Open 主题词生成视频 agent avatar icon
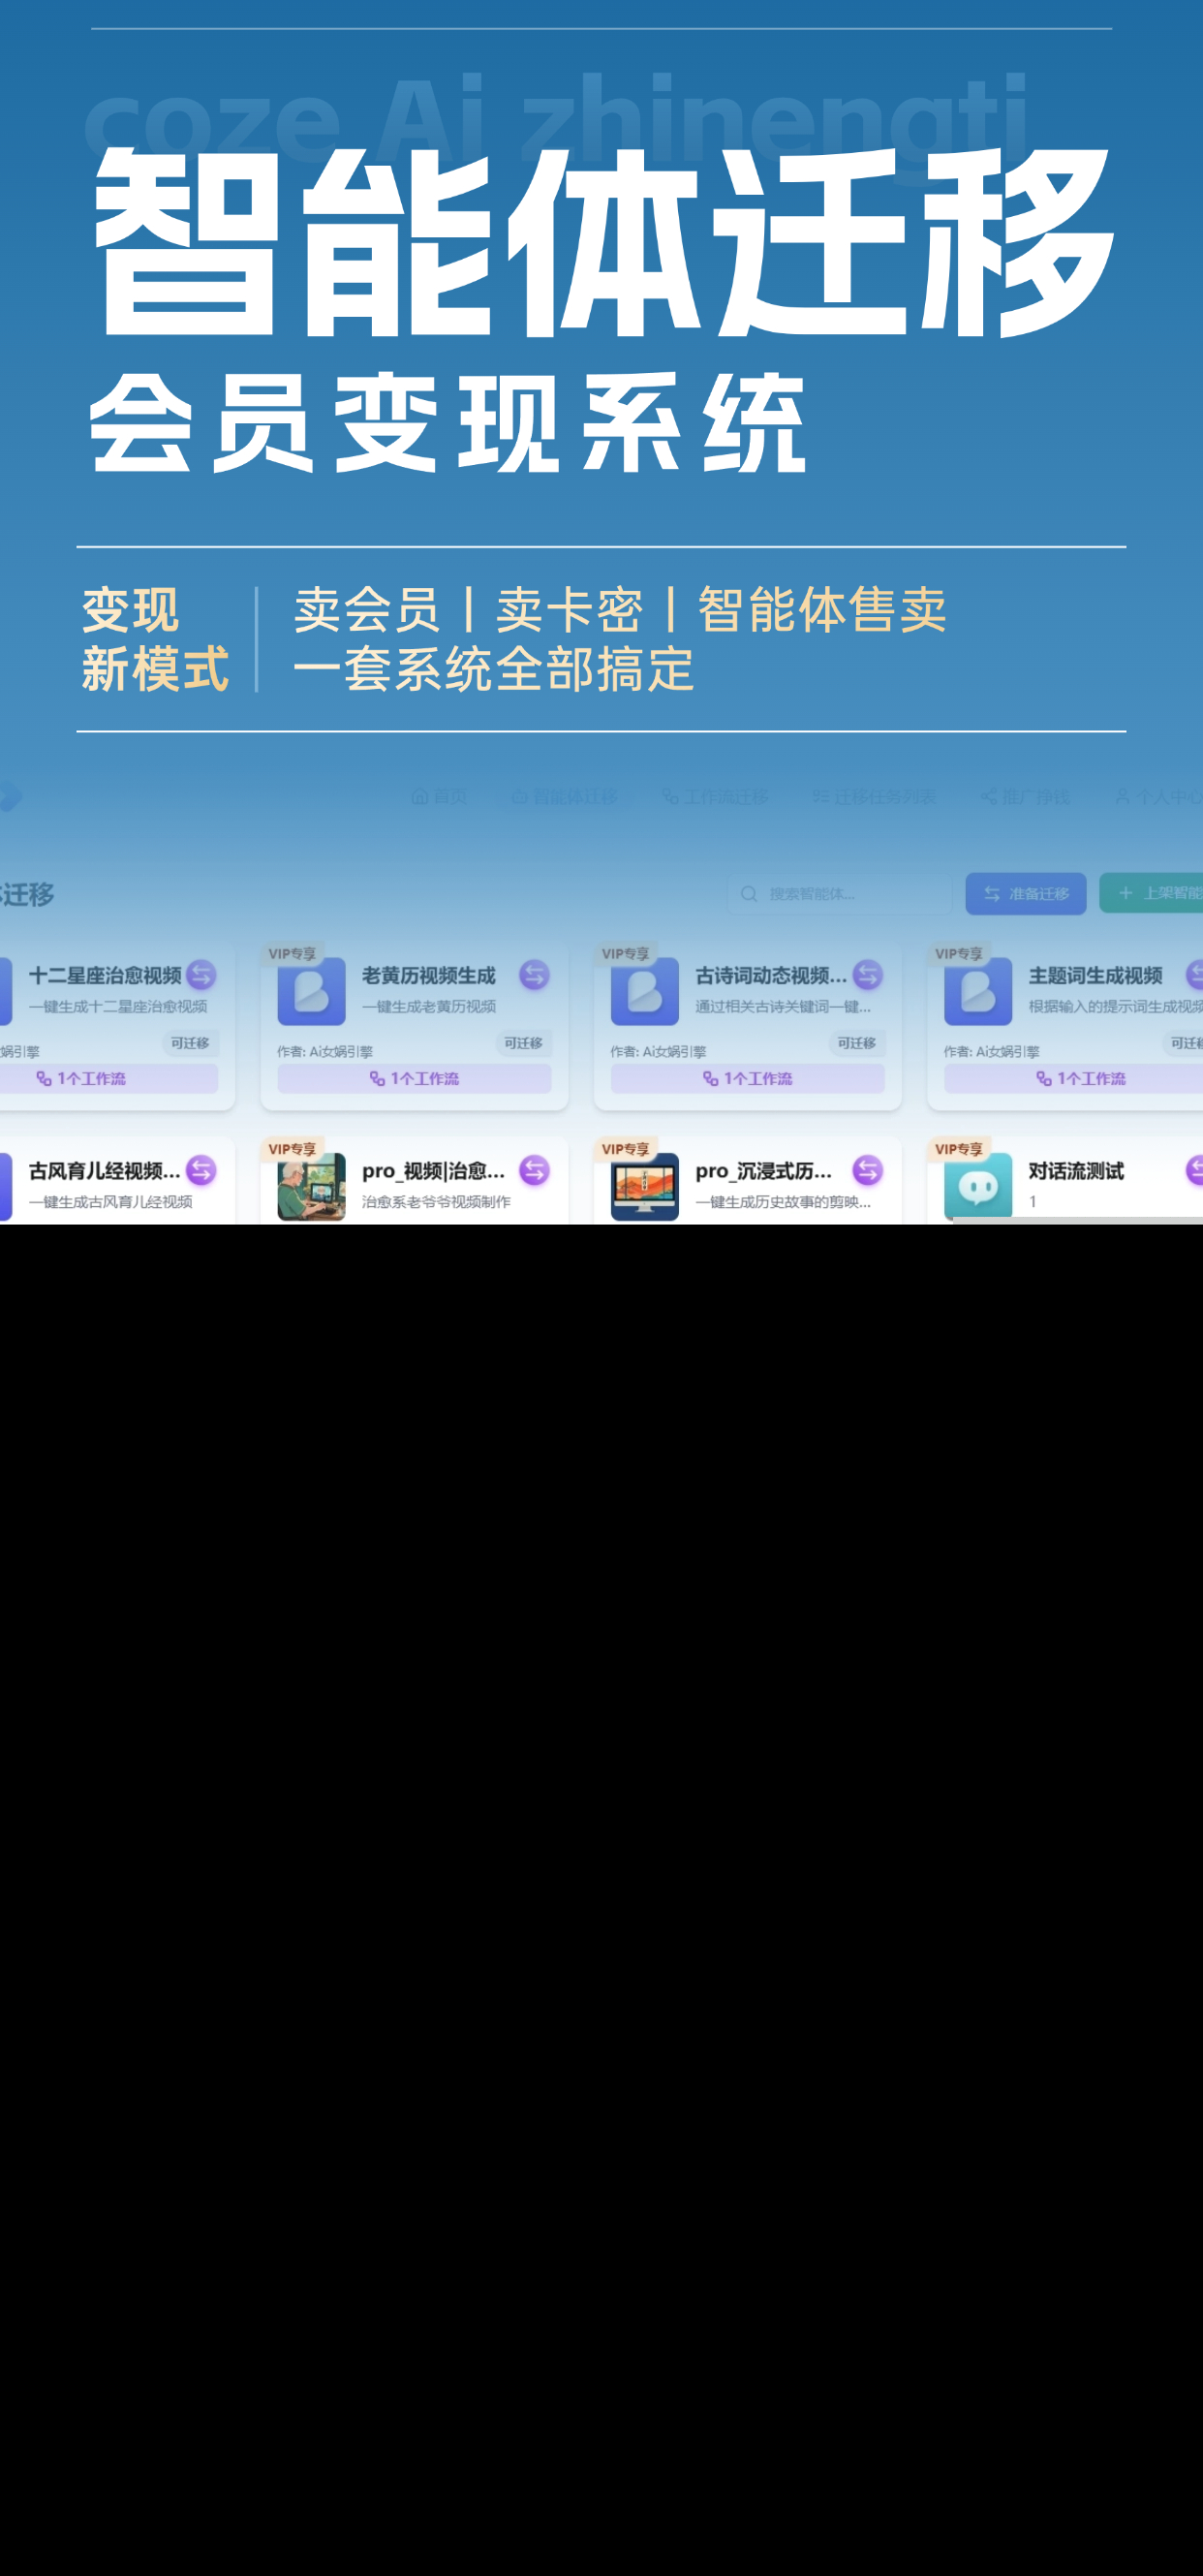 [978, 991]
